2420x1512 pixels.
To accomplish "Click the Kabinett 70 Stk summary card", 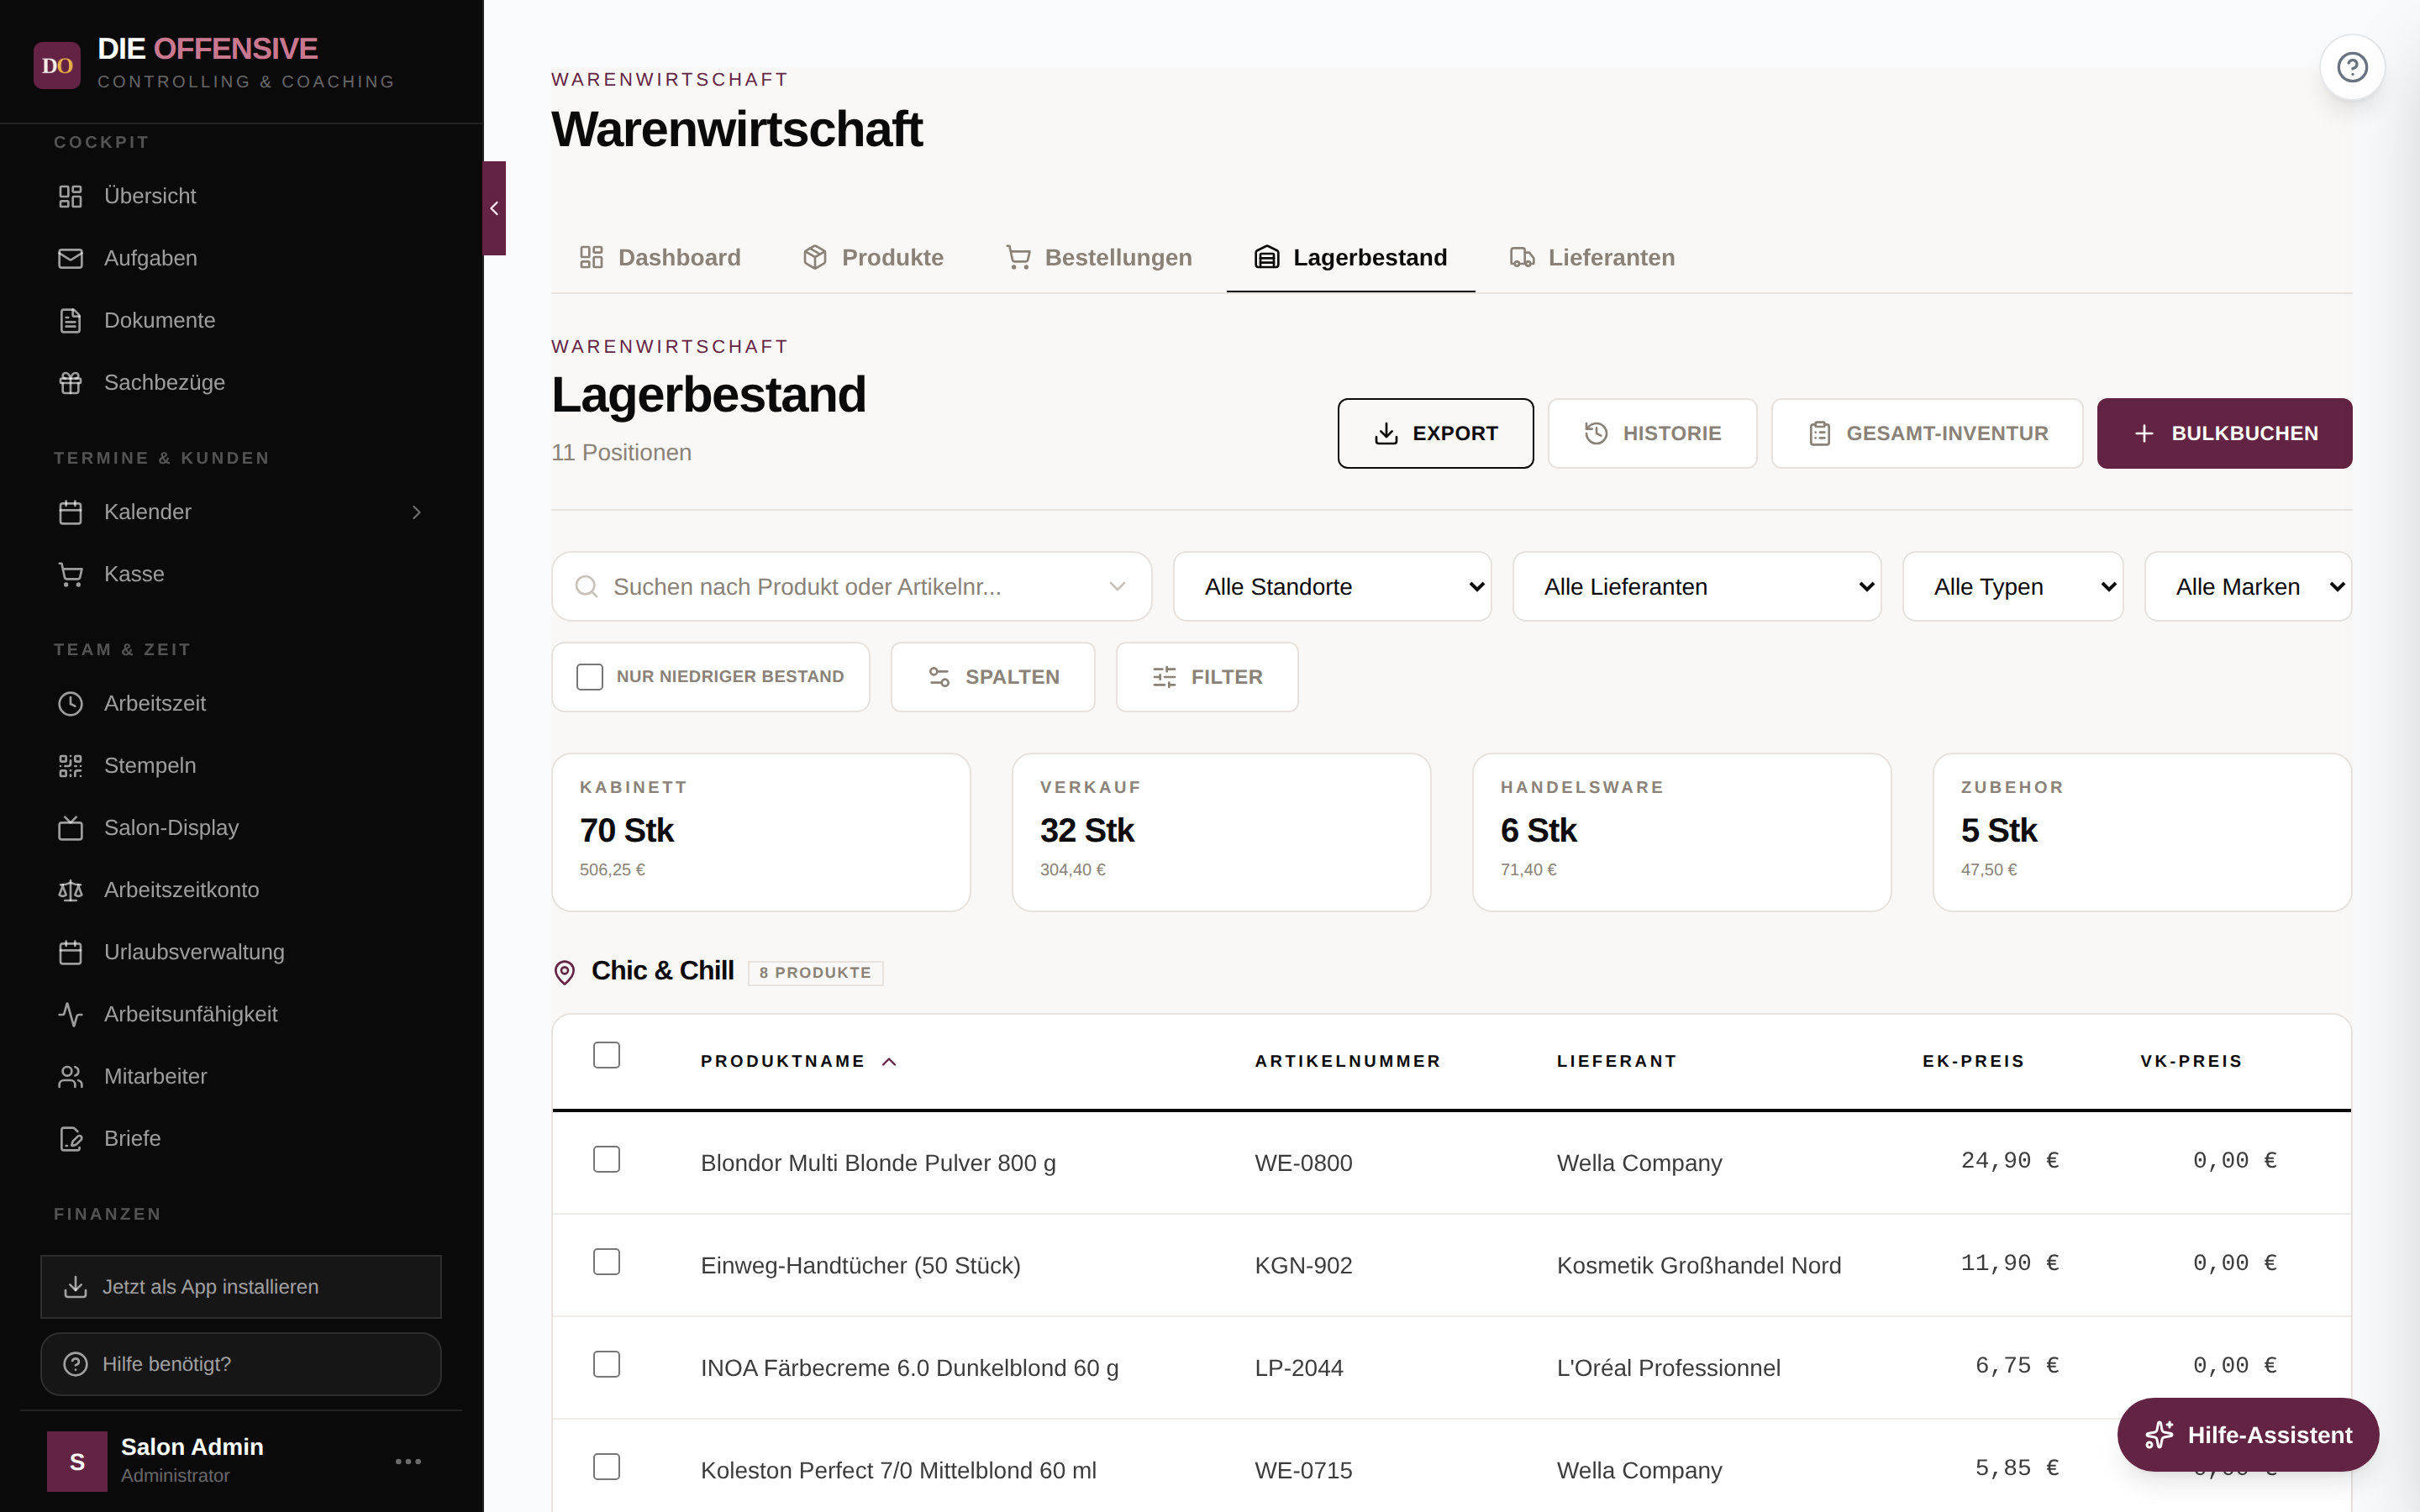I will click(x=761, y=832).
